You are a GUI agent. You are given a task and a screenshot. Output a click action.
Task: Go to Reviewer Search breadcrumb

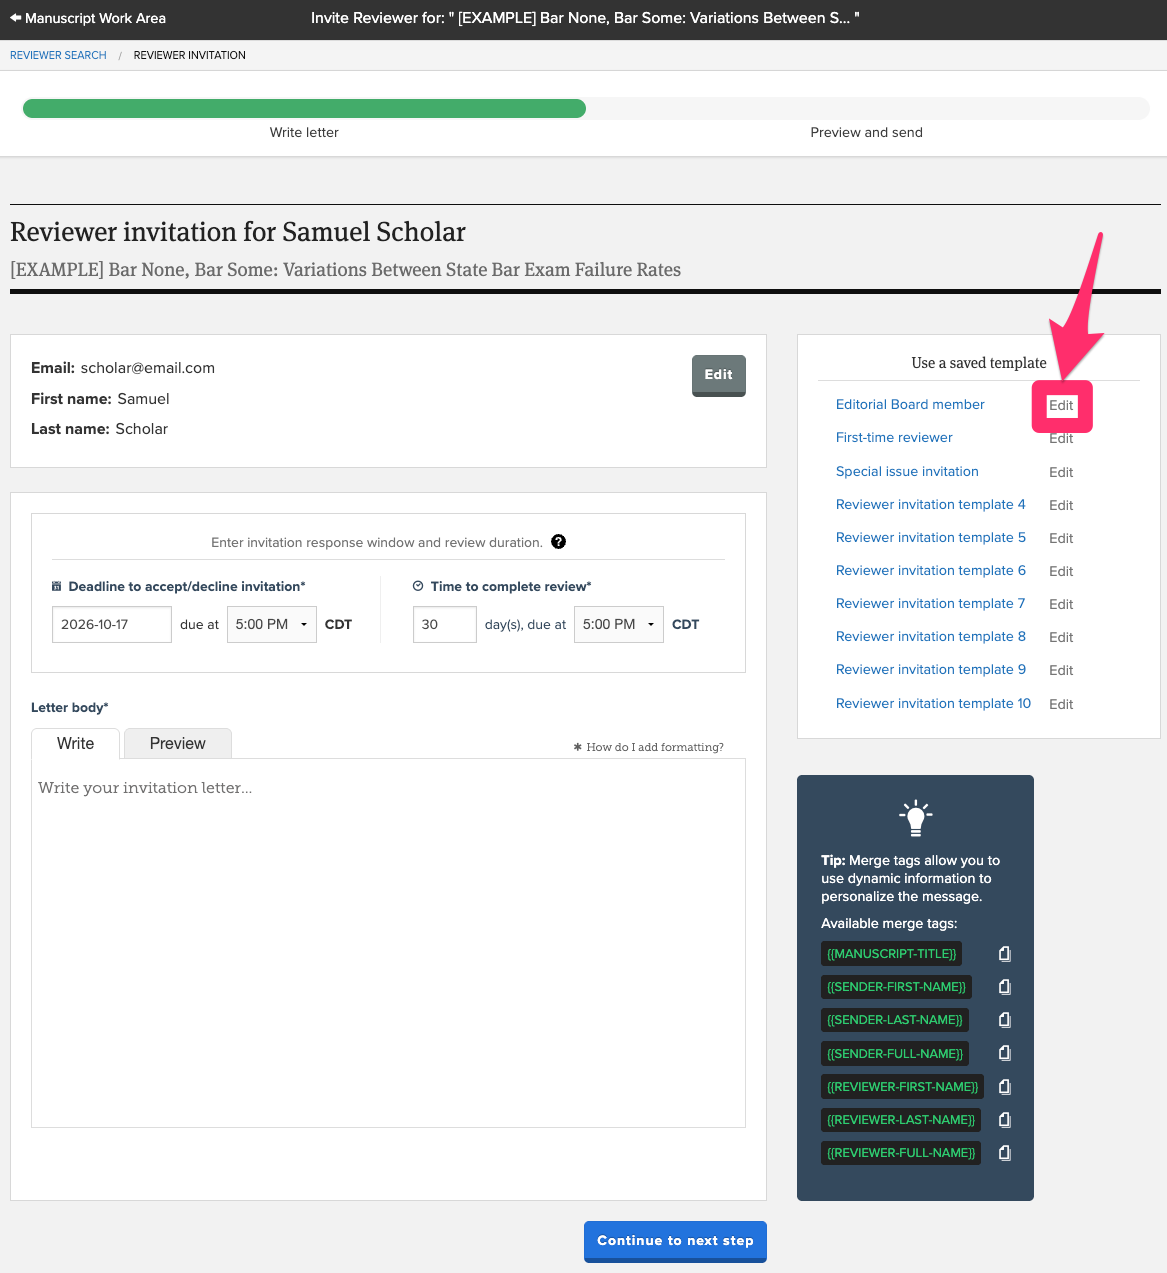point(58,55)
